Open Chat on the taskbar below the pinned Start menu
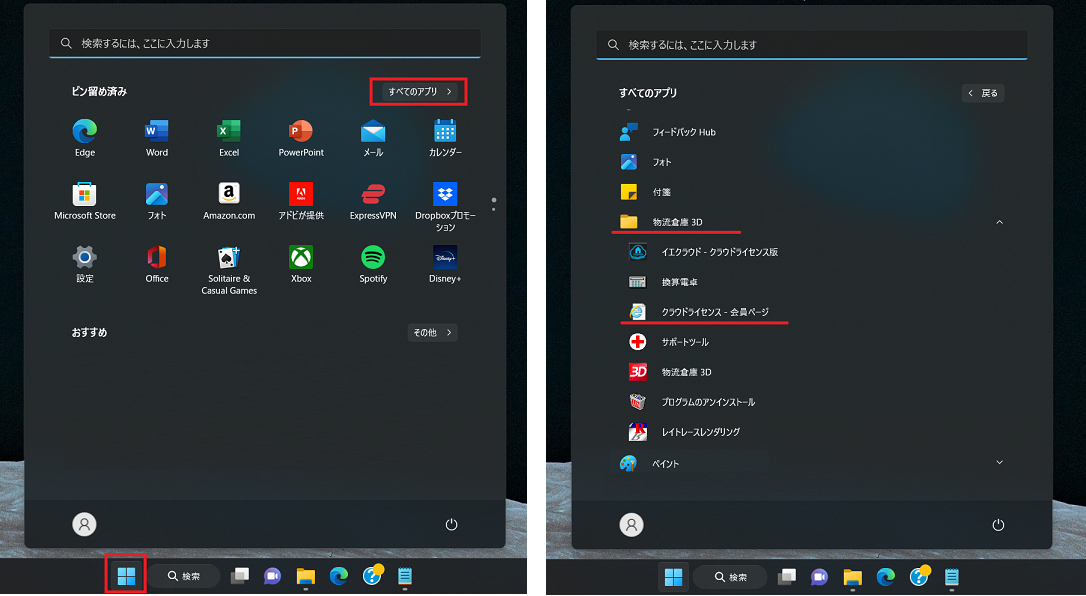This screenshot has height=596, width=1086. click(x=273, y=575)
